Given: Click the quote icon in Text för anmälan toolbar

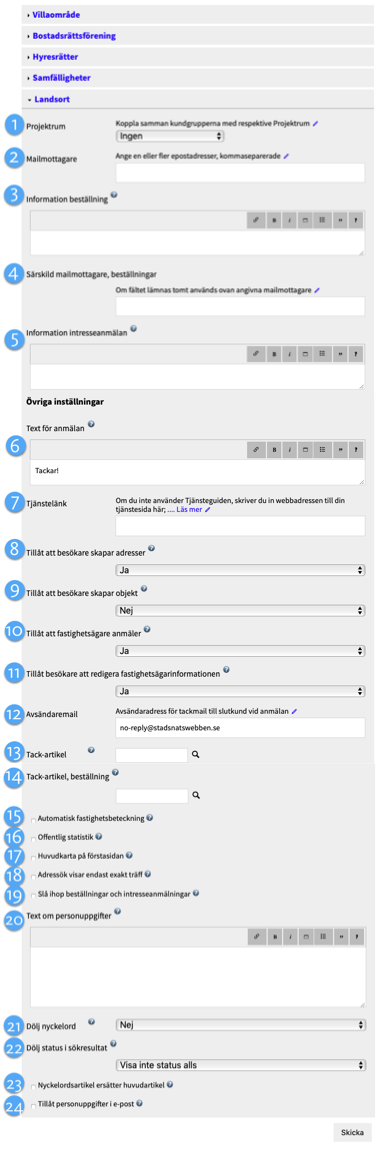Looking at the screenshot, I should coord(340,449).
